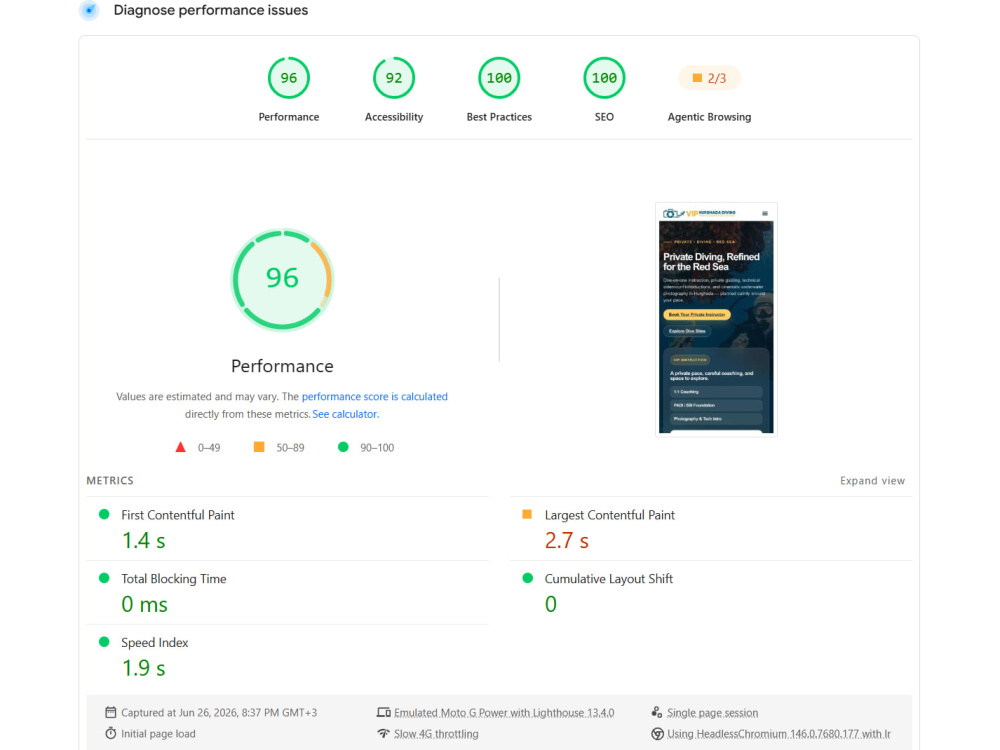Click the 2.7 s Largest Contentful Paint value
The width and height of the screenshot is (1000, 750).
pos(566,540)
